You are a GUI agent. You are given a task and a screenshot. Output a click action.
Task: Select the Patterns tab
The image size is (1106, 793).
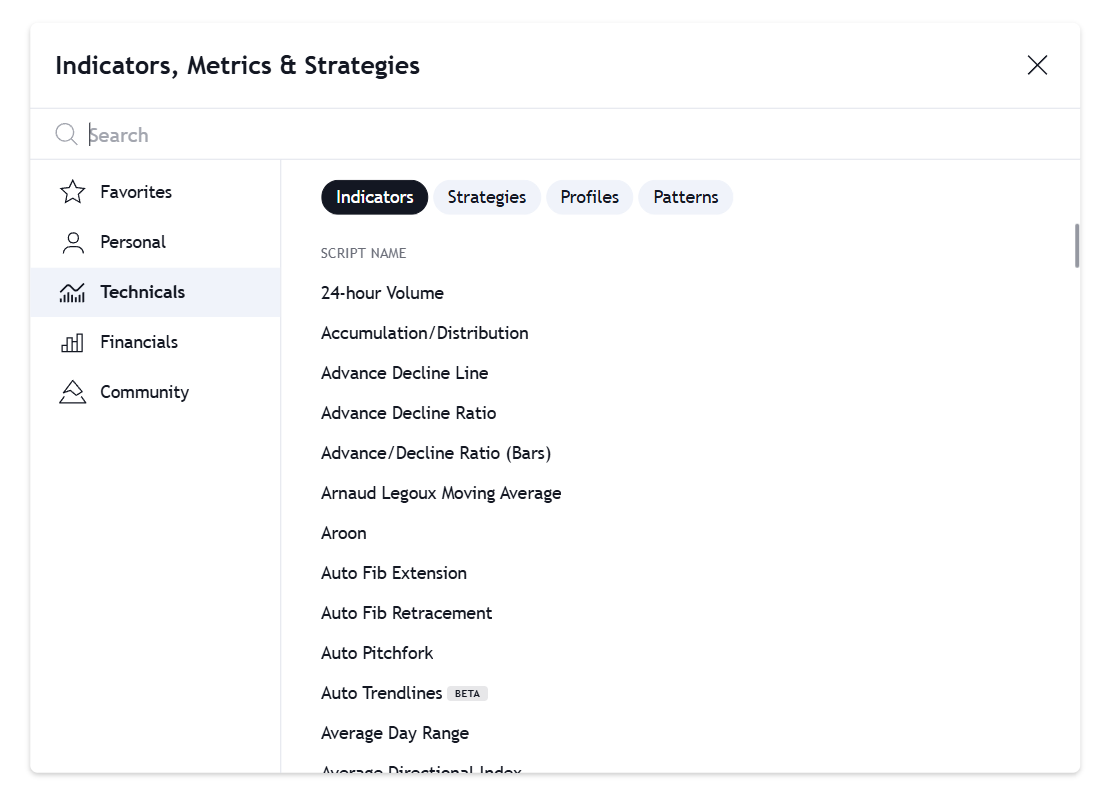[x=685, y=197]
